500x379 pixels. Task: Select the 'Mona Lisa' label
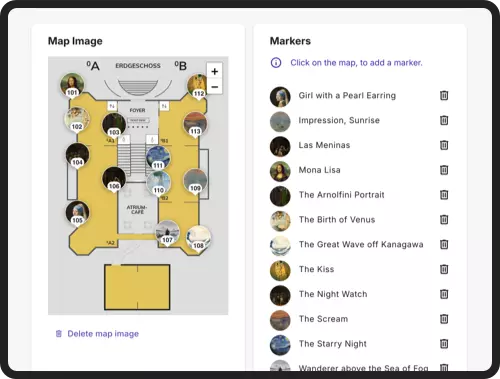pos(319,170)
